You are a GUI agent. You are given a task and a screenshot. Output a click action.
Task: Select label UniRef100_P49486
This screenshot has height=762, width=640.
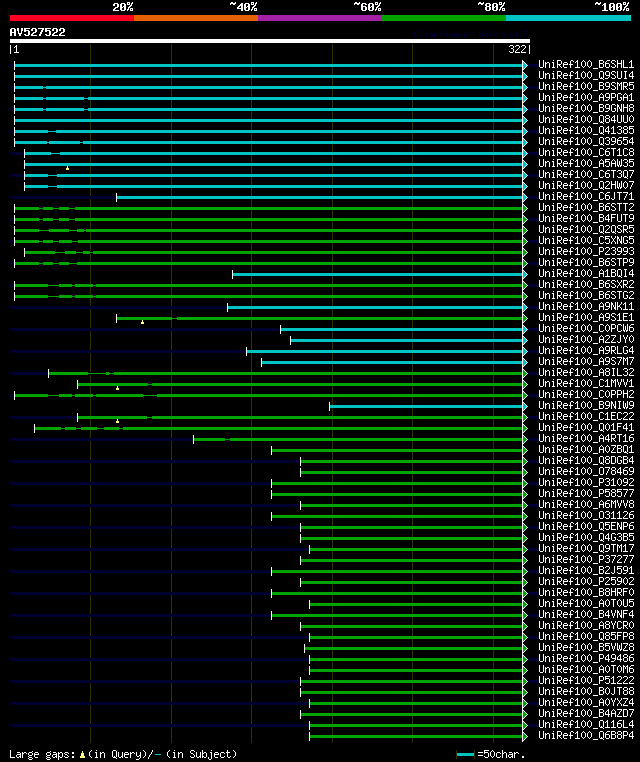point(586,658)
